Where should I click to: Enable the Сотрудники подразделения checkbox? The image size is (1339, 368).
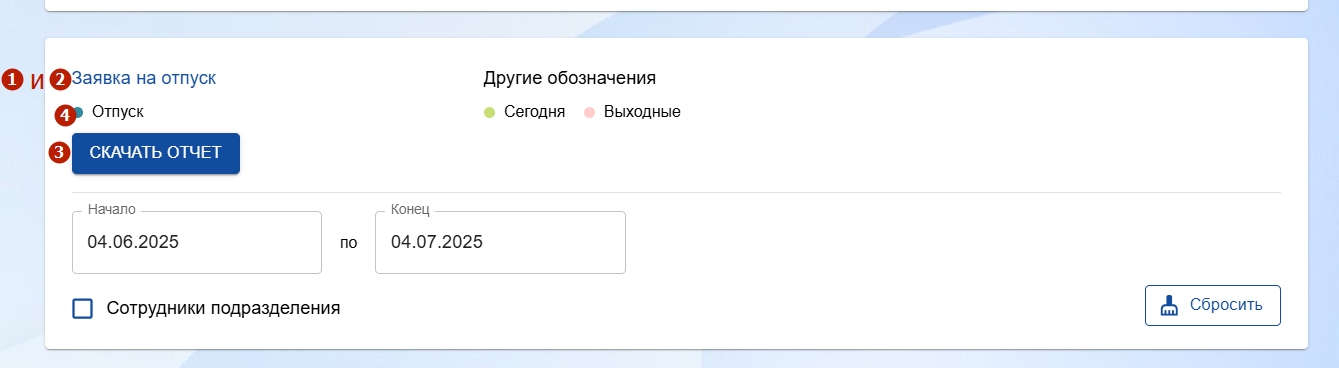[83, 308]
